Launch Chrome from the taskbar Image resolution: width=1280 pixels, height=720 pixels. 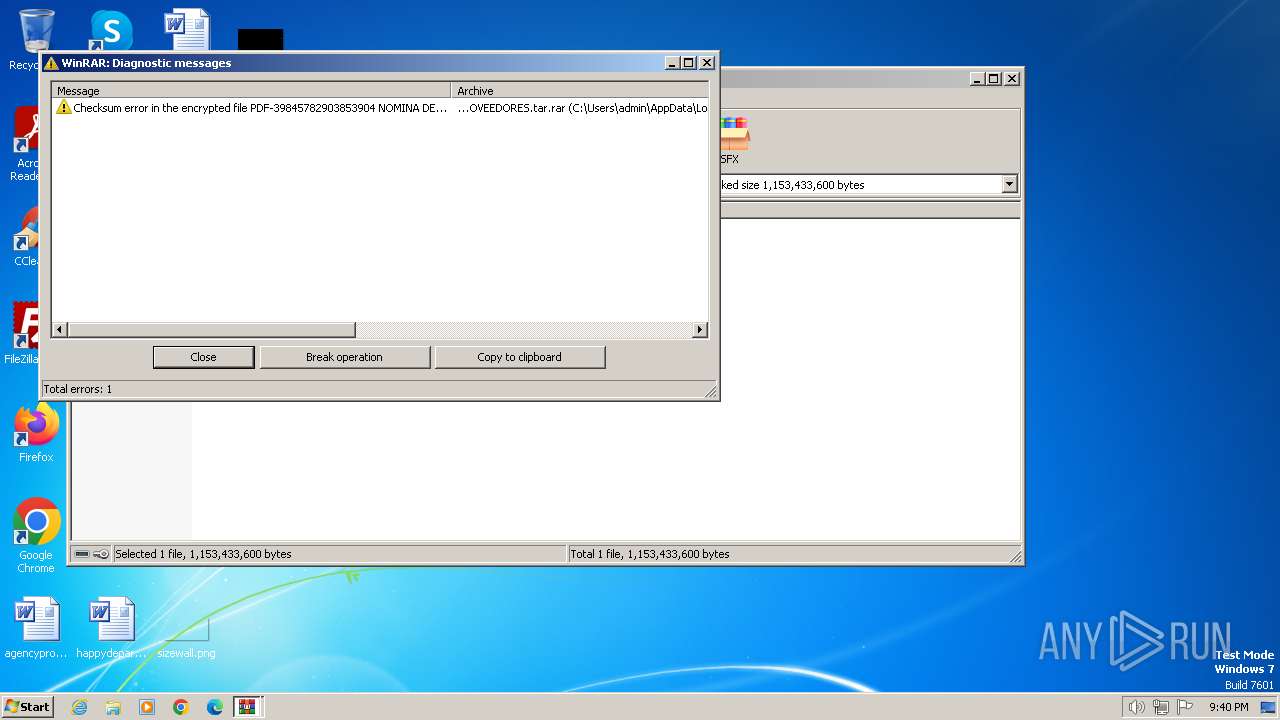click(x=181, y=707)
